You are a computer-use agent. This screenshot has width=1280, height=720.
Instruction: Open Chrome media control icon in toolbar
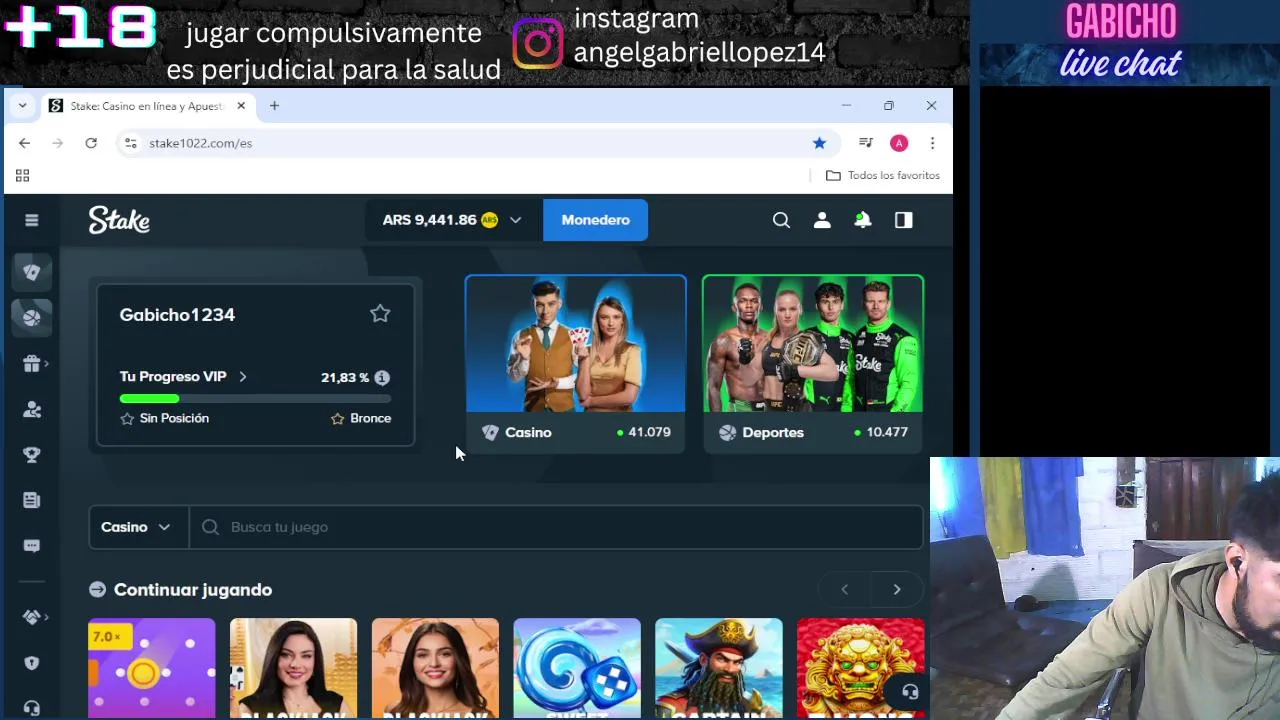[866, 143]
